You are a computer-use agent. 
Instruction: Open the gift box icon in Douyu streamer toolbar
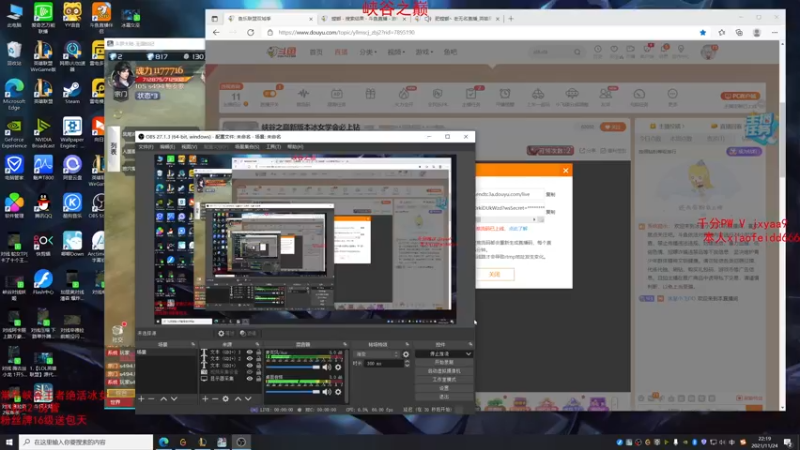[370, 96]
